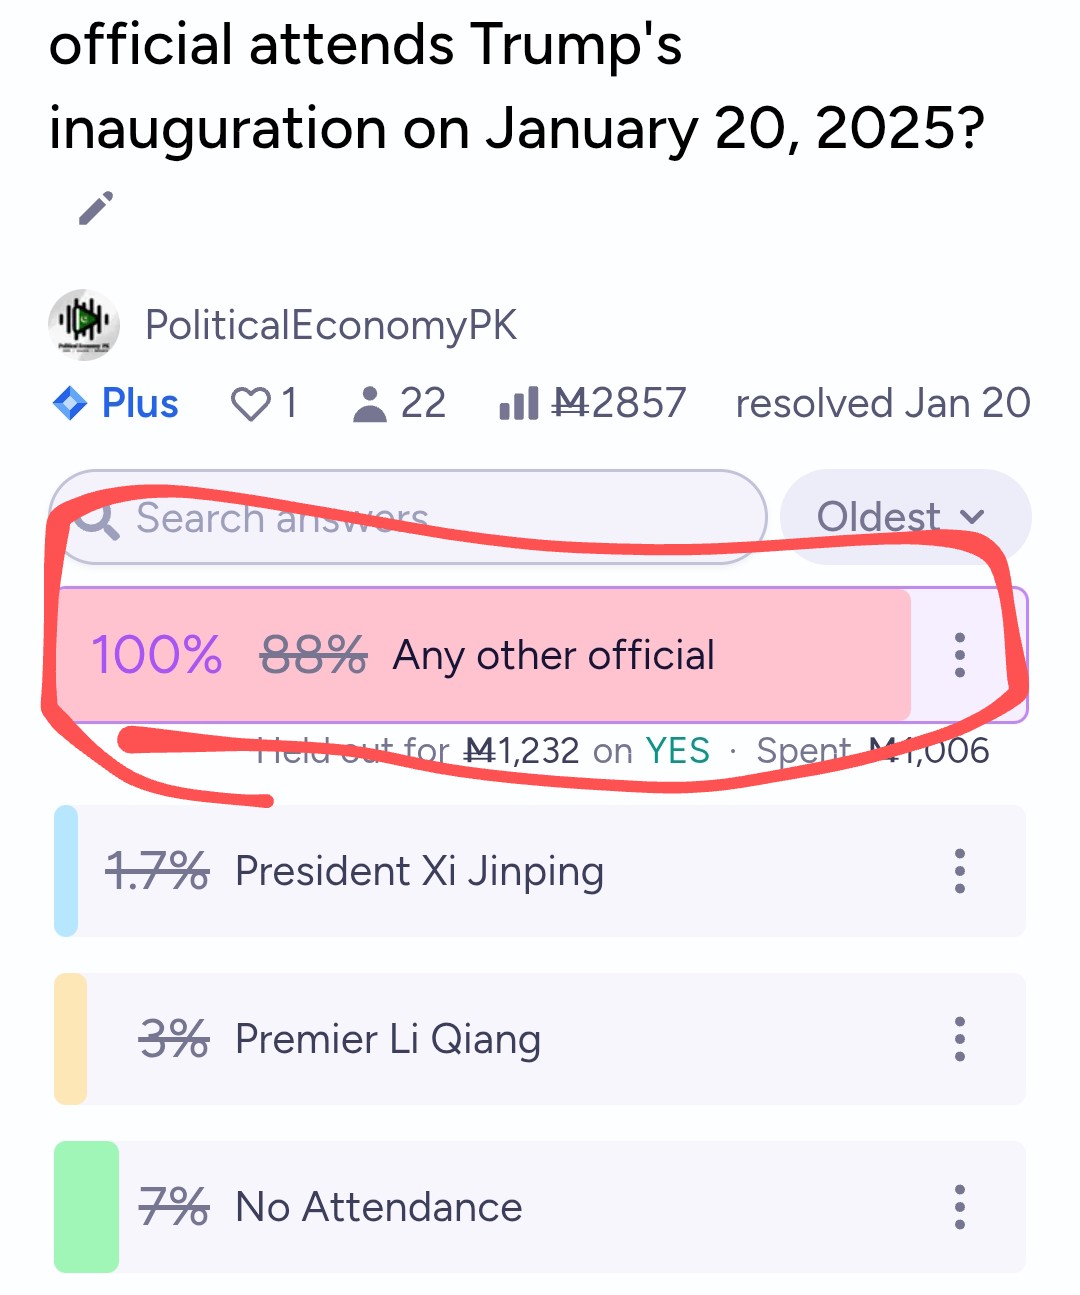This screenshot has height=1295, width=1080.
Task: Open three-dot menu for President Xi Jinping
Action: click(960, 871)
